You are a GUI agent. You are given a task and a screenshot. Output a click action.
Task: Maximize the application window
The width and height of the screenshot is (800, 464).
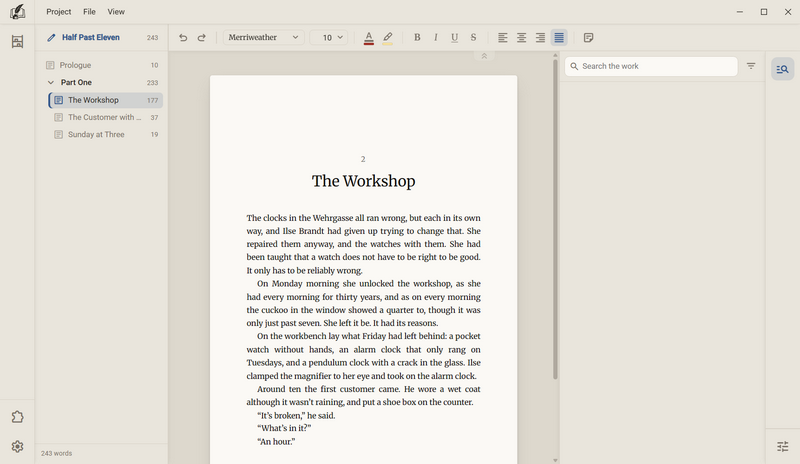point(764,12)
